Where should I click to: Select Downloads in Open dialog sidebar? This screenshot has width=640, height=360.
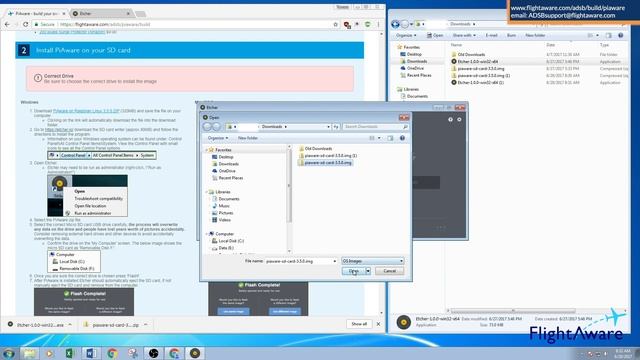tap(225, 164)
